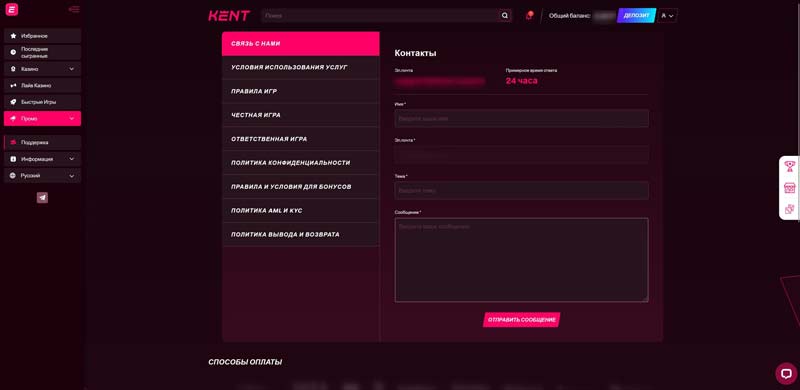Open Политика конфиденциальности section

click(x=301, y=163)
